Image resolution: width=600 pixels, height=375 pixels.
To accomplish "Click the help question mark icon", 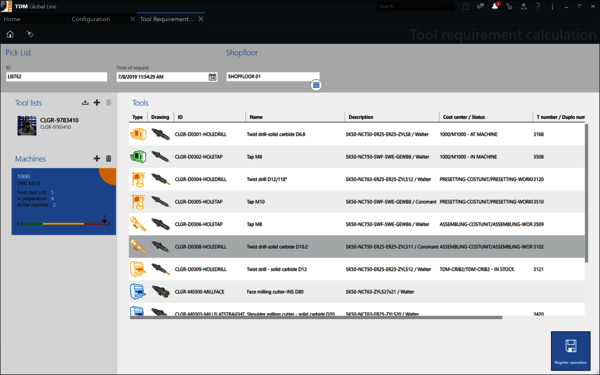I will [538, 6].
